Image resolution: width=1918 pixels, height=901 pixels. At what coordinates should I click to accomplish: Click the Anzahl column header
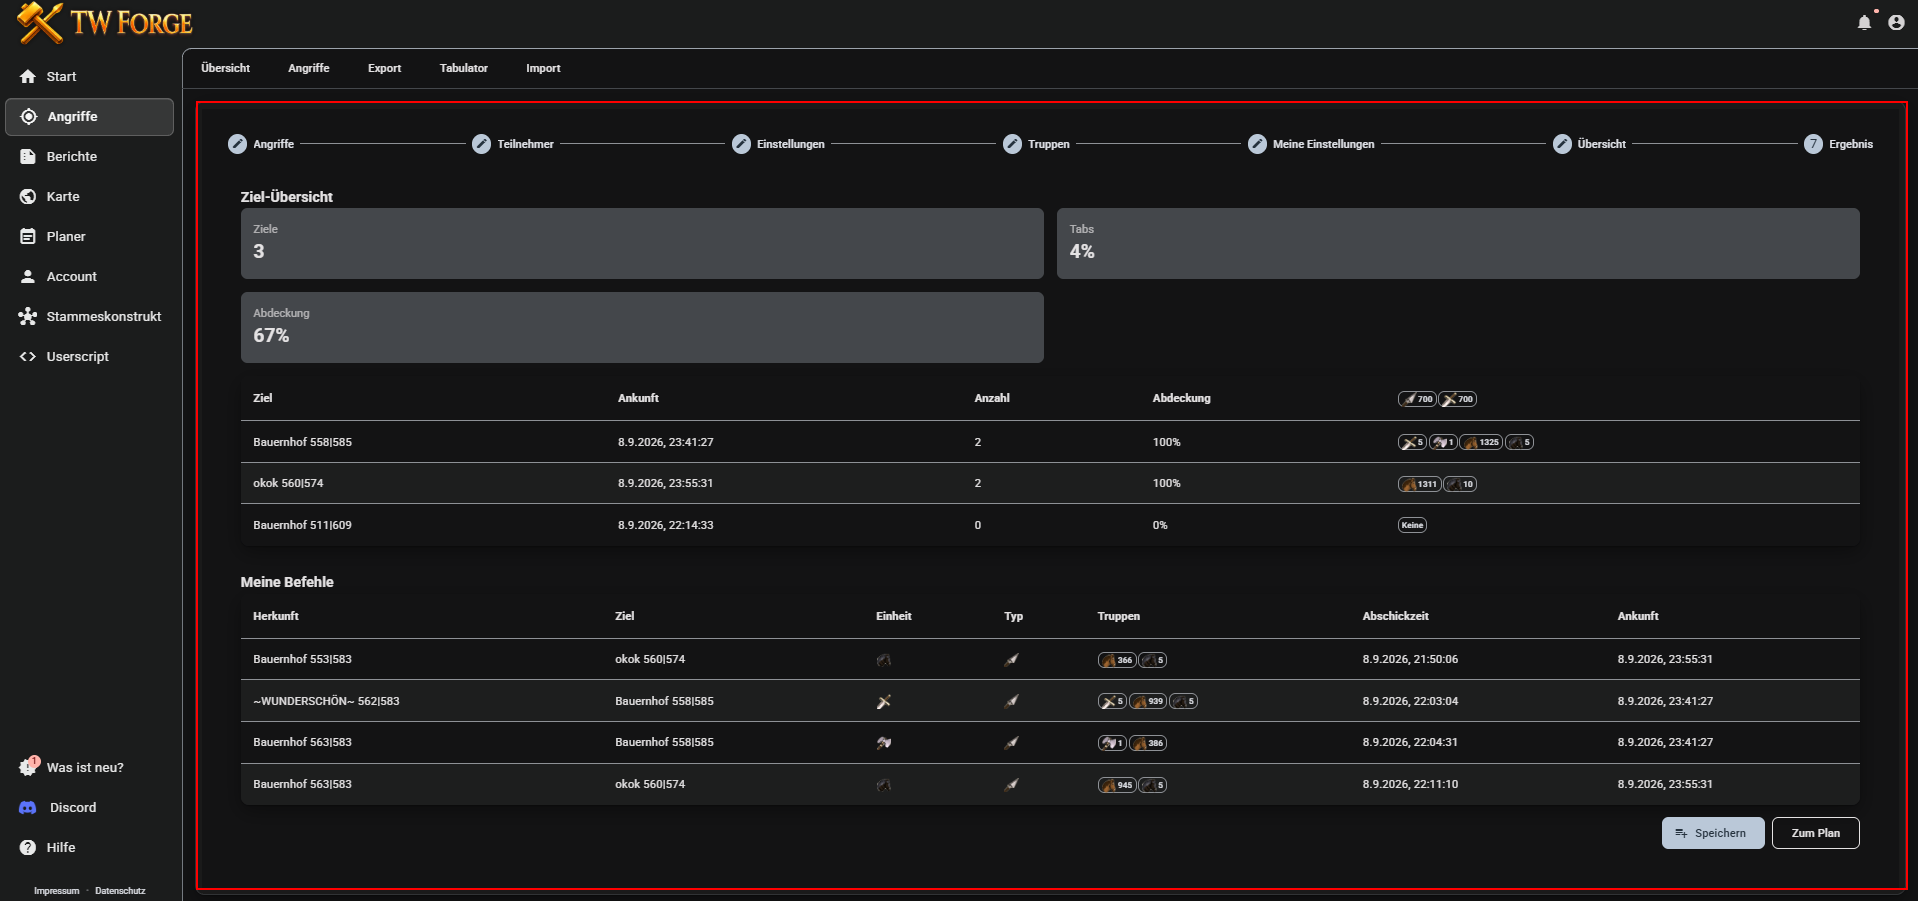tap(992, 398)
